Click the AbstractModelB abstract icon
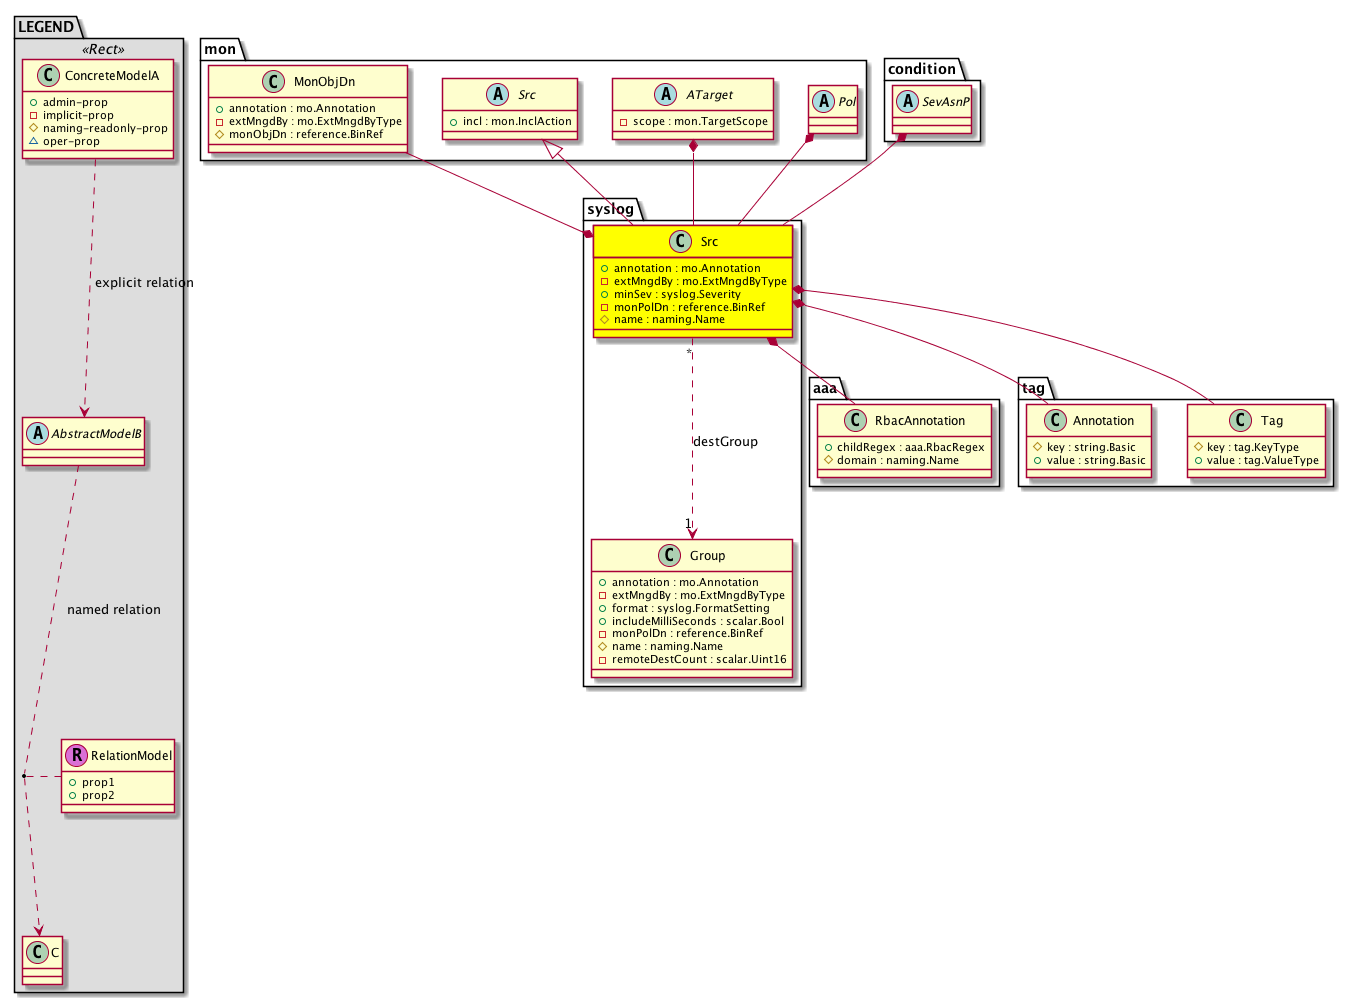This screenshot has width=1354, height=1003. tap(38, 434)
